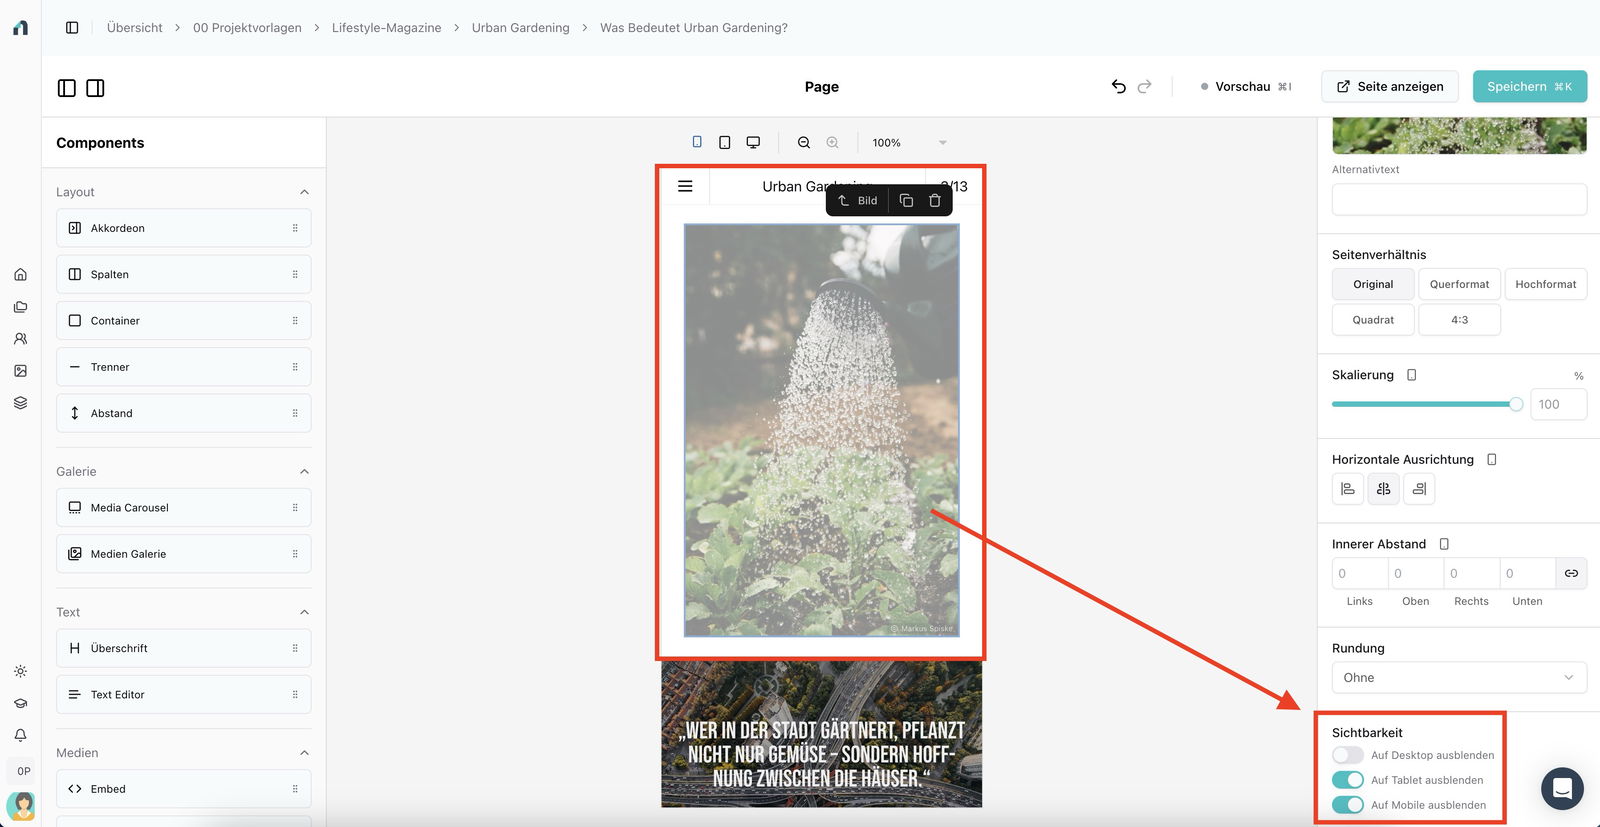The image size is (1600, 827).
Task: Collapse the Layout components section
Action: point(304,192)
